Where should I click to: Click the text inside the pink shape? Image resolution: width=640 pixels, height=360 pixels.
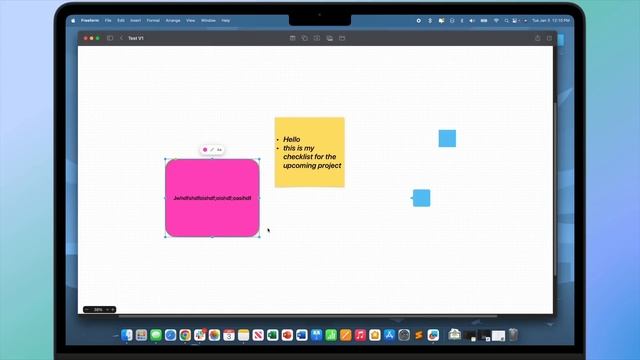pyautogui.click(x=212, y=198)
